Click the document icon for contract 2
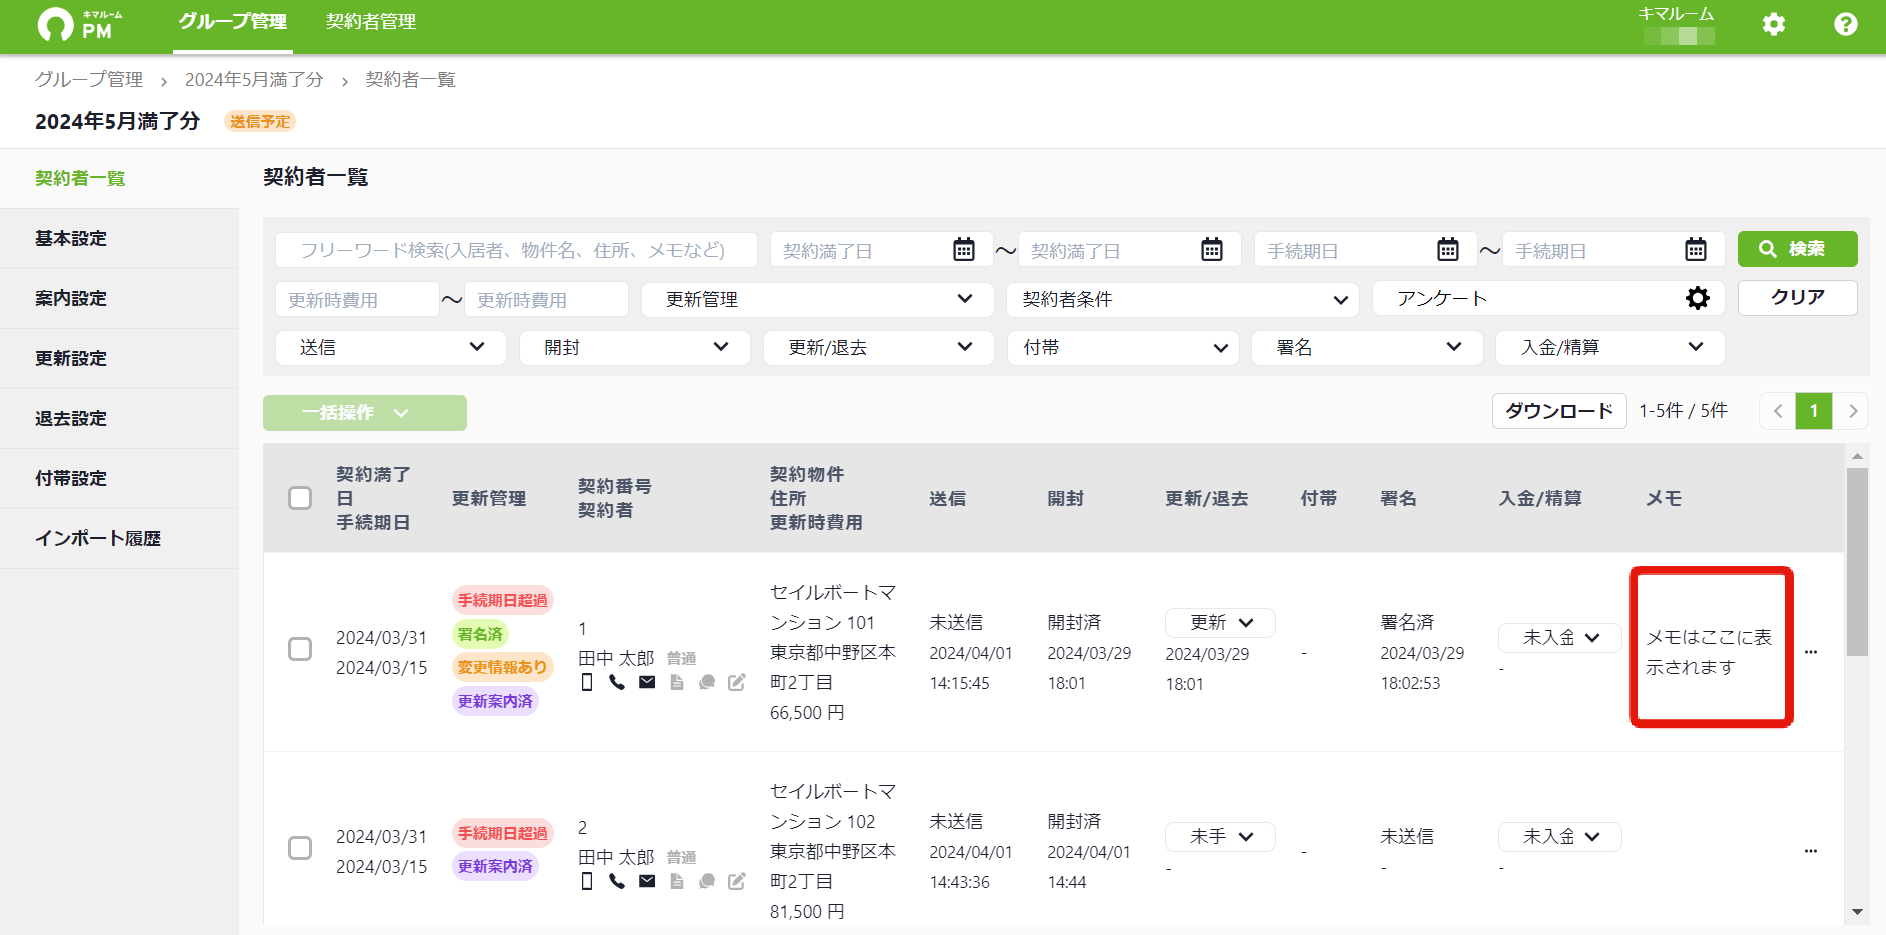Image resolution: width=1886 pixels, height=935 pixels. 677,881
